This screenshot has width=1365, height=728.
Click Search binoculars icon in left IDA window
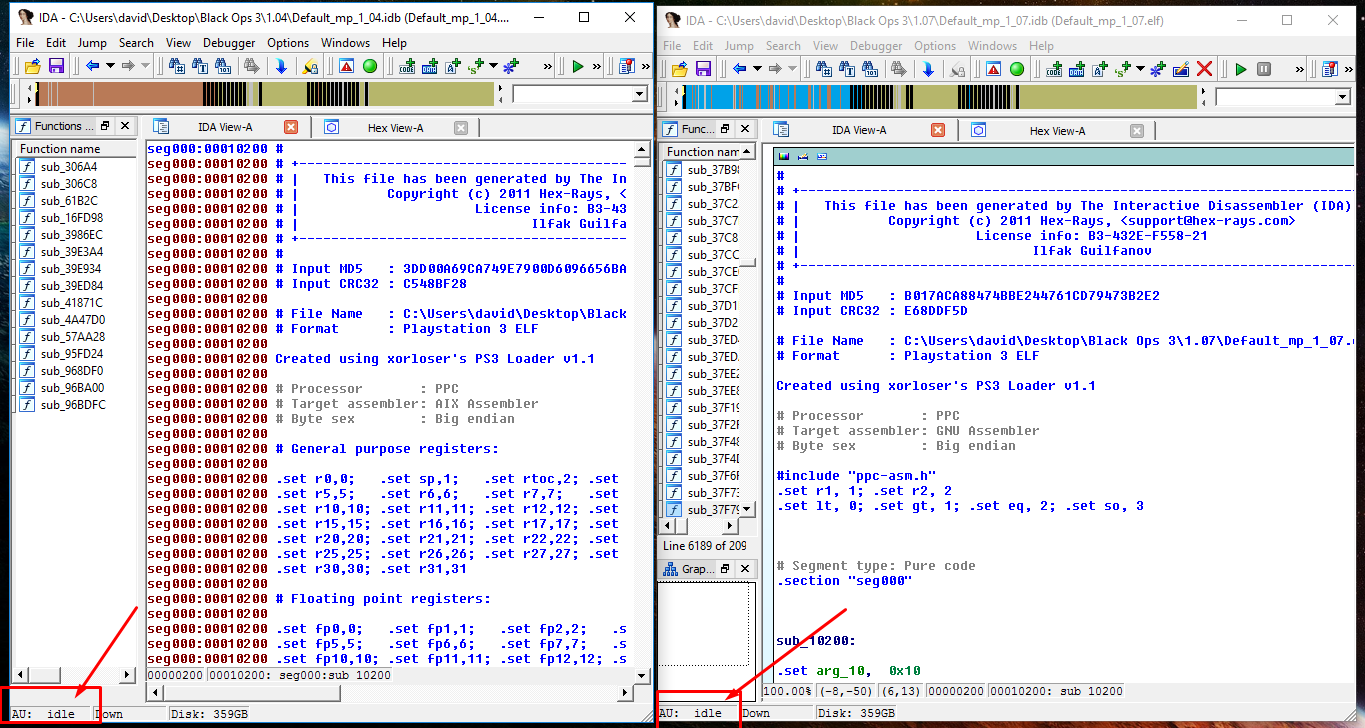click(177, 66)
